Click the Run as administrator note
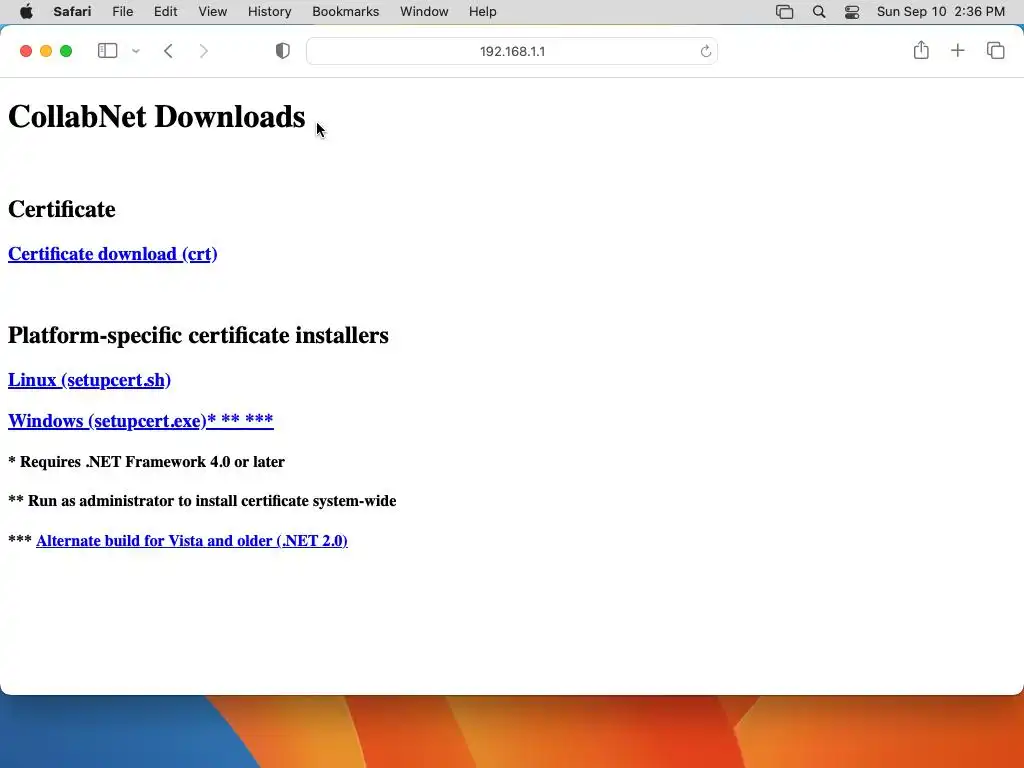Image resolution: width=1024 pixels, height=768 pixels. pos(202,501)
